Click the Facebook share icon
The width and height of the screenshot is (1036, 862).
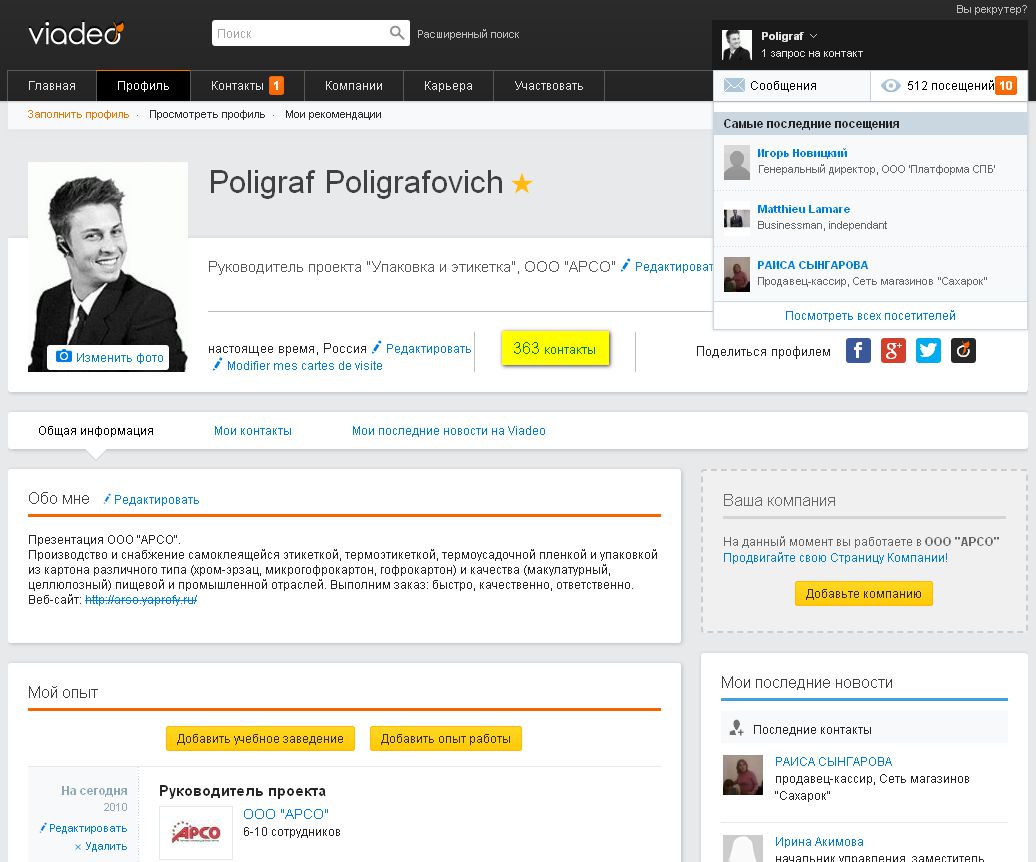(858, 351)
